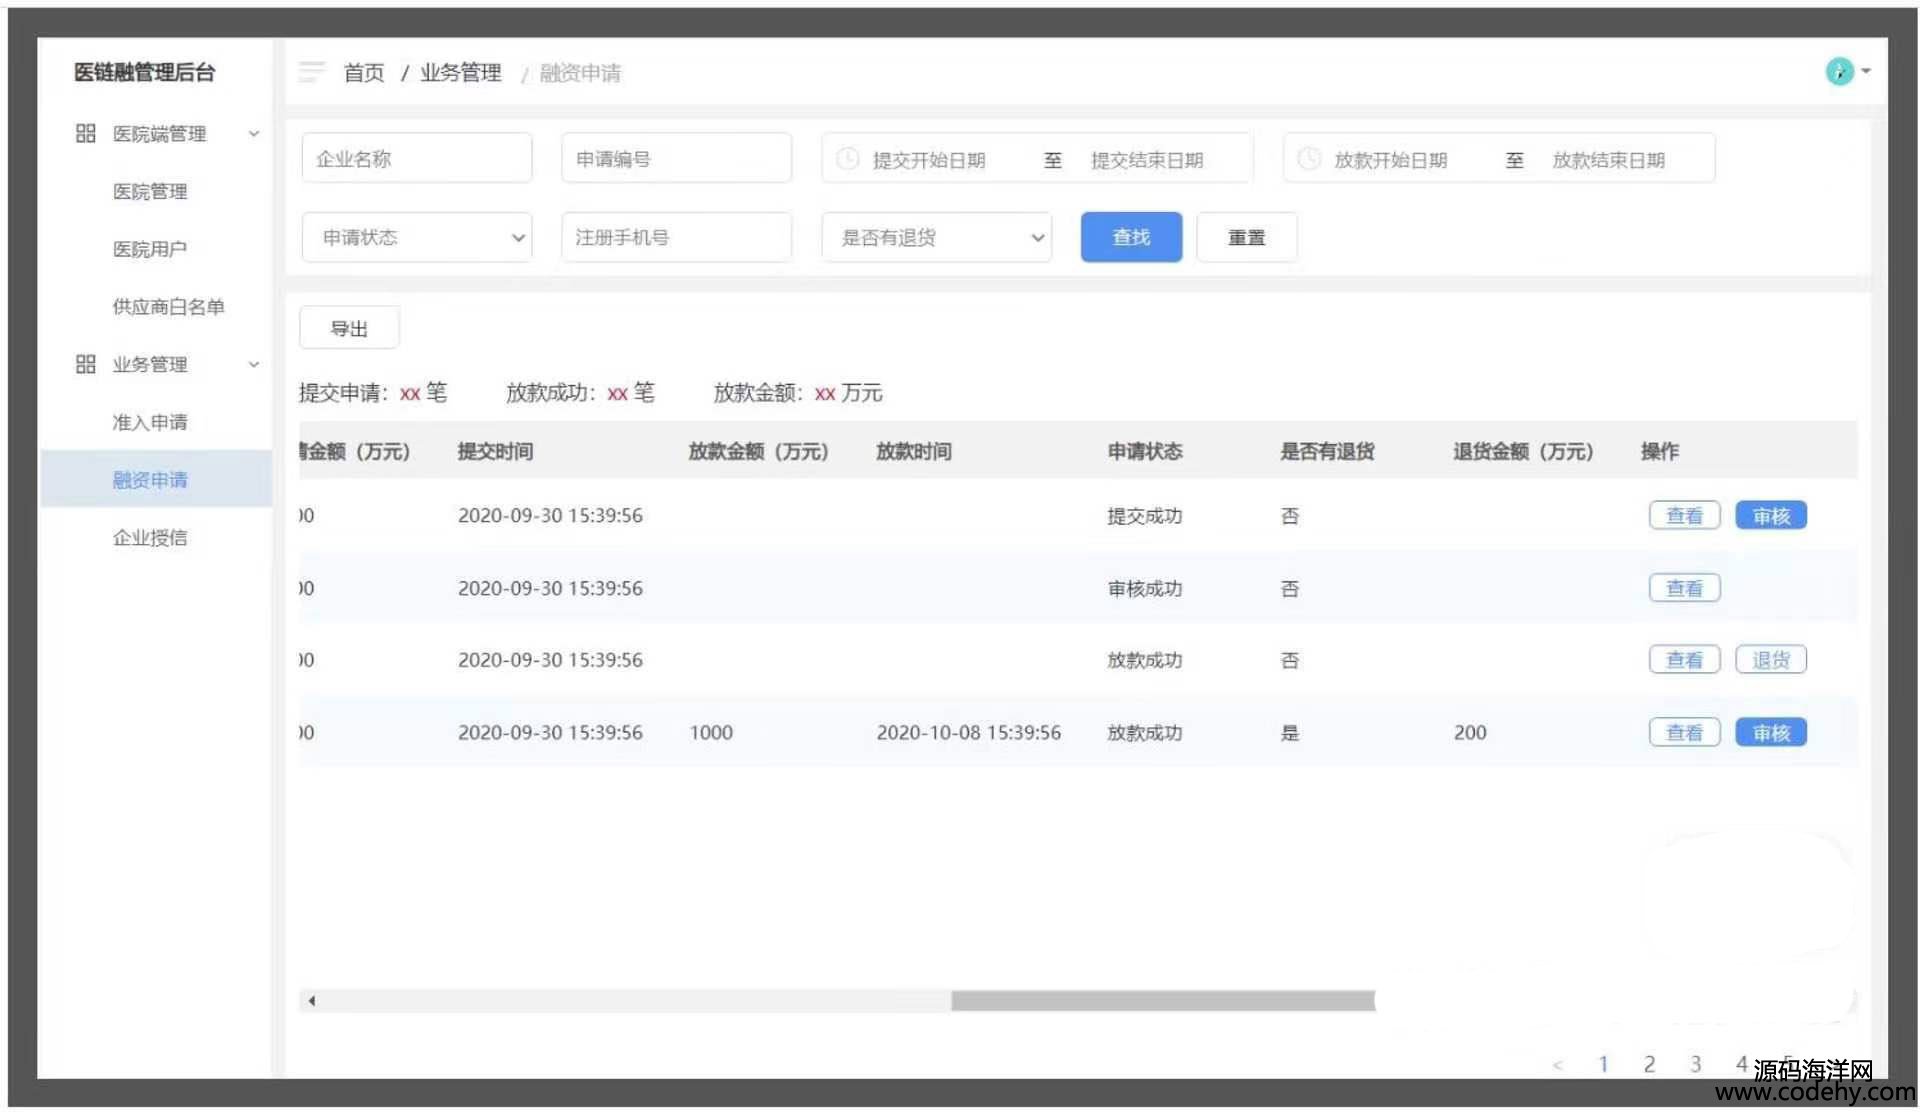Image resolution: width=1920 pixels, height=1112 pixels.
Task: Click 业务管理 in the breadcrumb
Action: [x=460, y=73]
